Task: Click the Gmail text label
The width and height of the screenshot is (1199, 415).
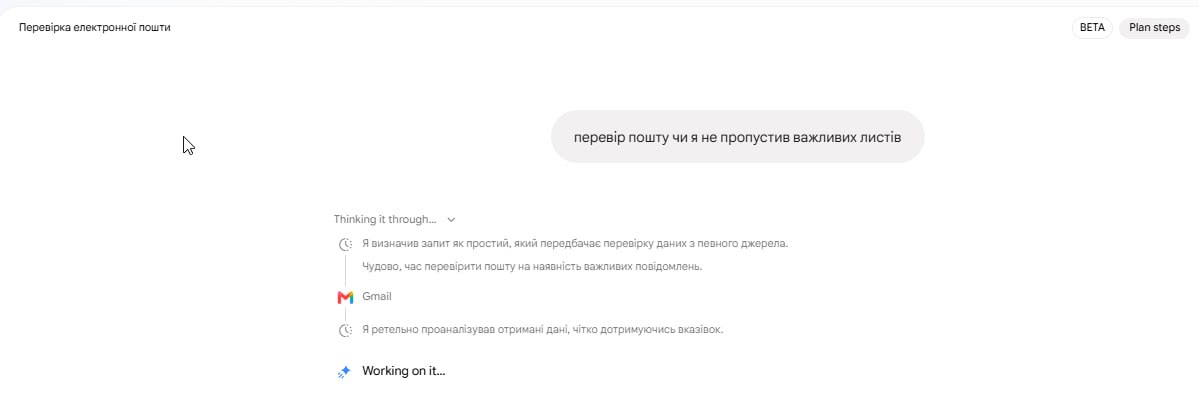Action: (x=377, y=297)
